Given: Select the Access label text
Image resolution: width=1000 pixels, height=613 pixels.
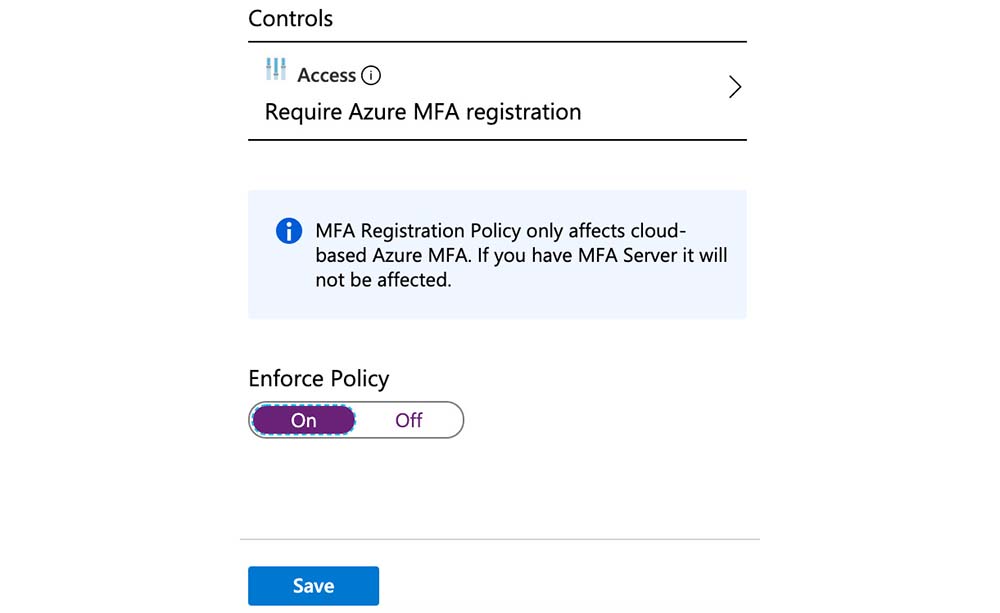Looking at the screenshot, I should click(x=326, y=75).
